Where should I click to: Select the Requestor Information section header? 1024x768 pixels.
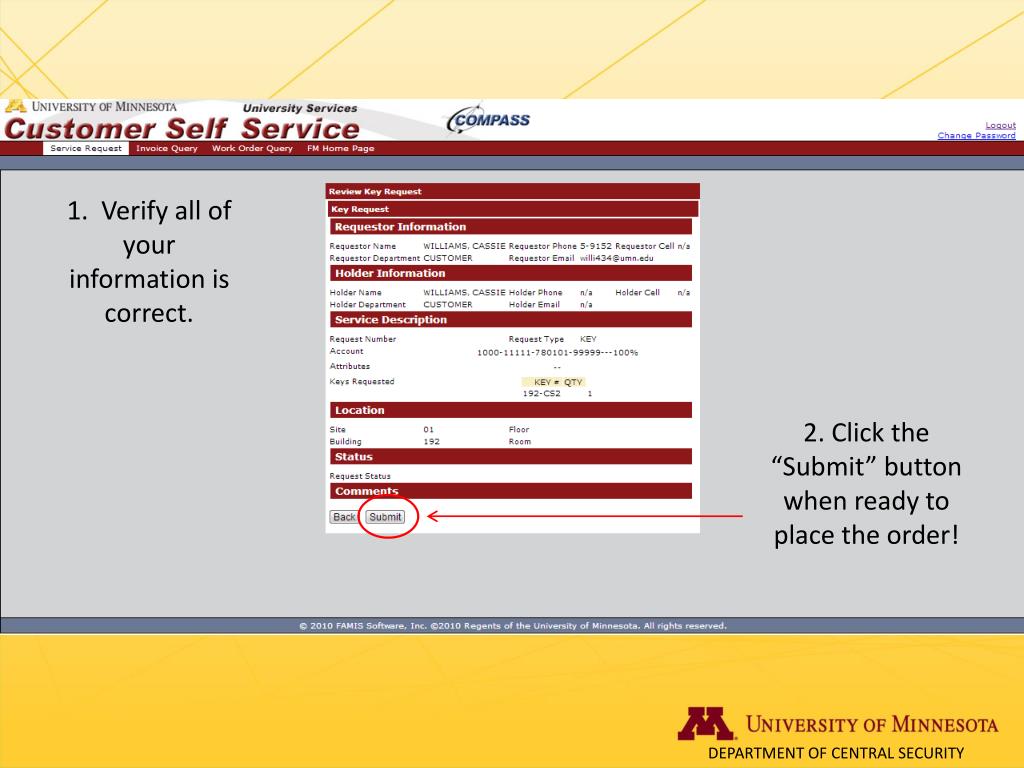[x=511, y=227]
